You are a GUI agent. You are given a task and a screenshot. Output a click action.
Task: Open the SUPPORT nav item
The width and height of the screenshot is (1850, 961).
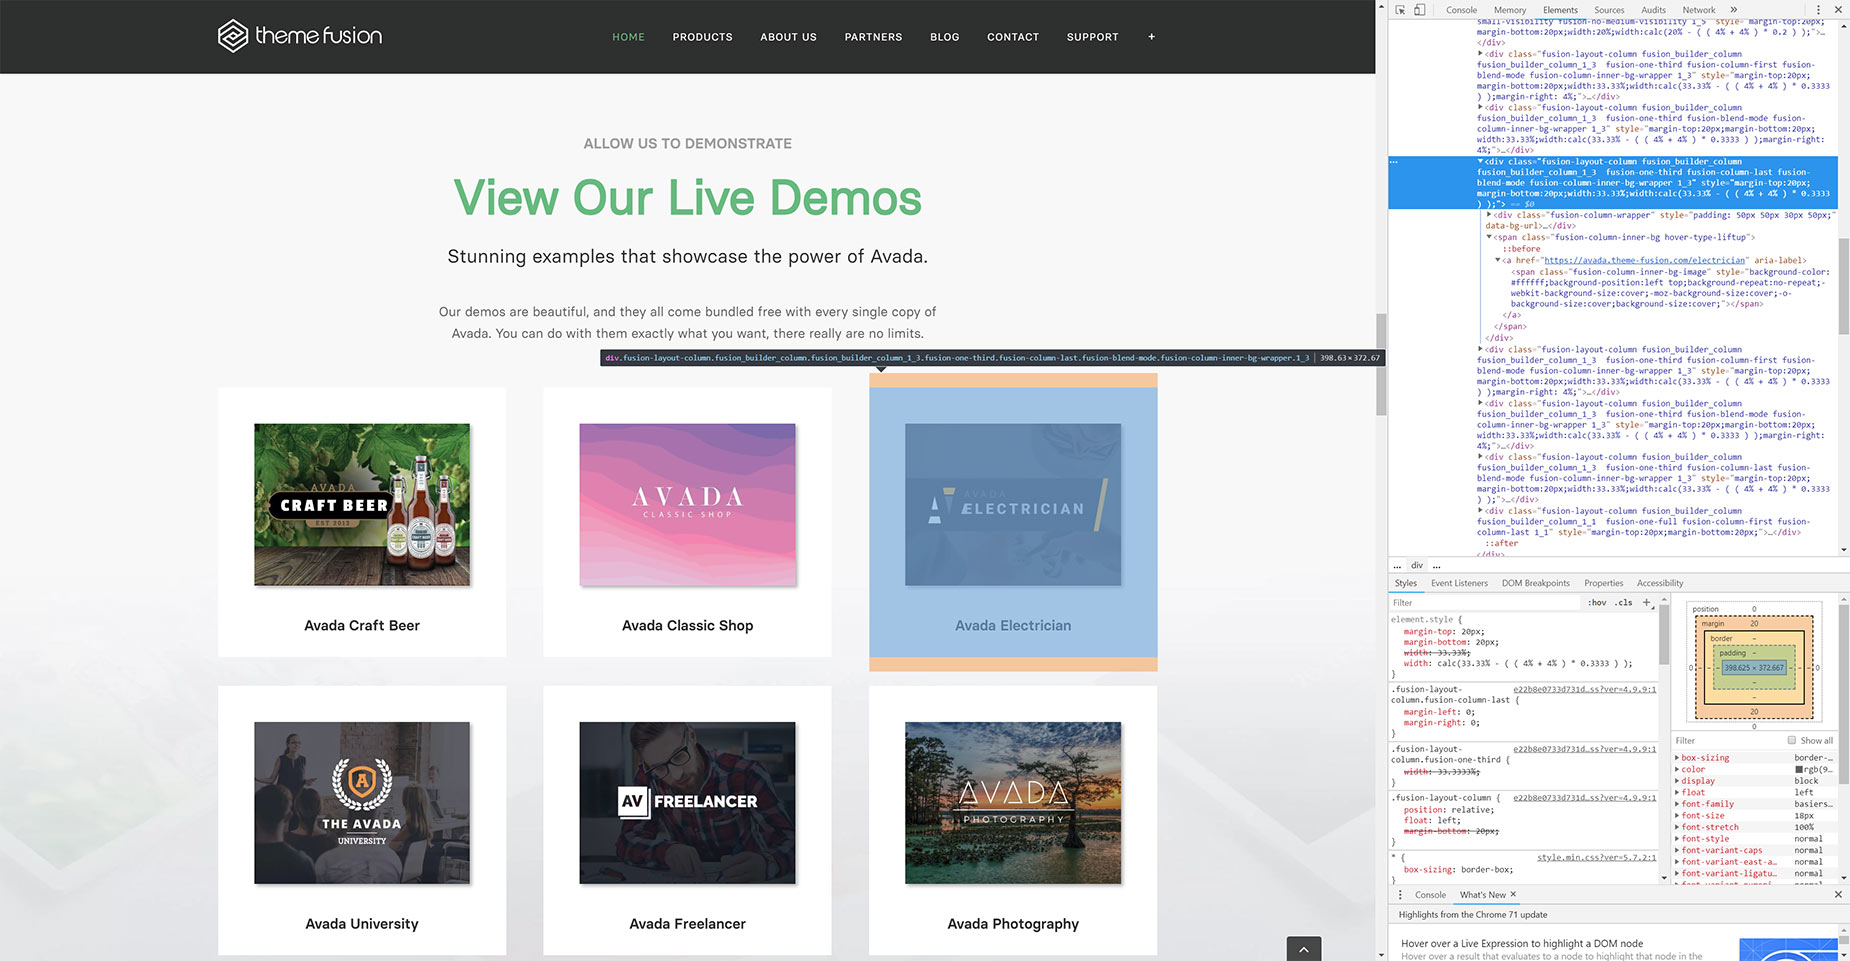pos(1092,37)
